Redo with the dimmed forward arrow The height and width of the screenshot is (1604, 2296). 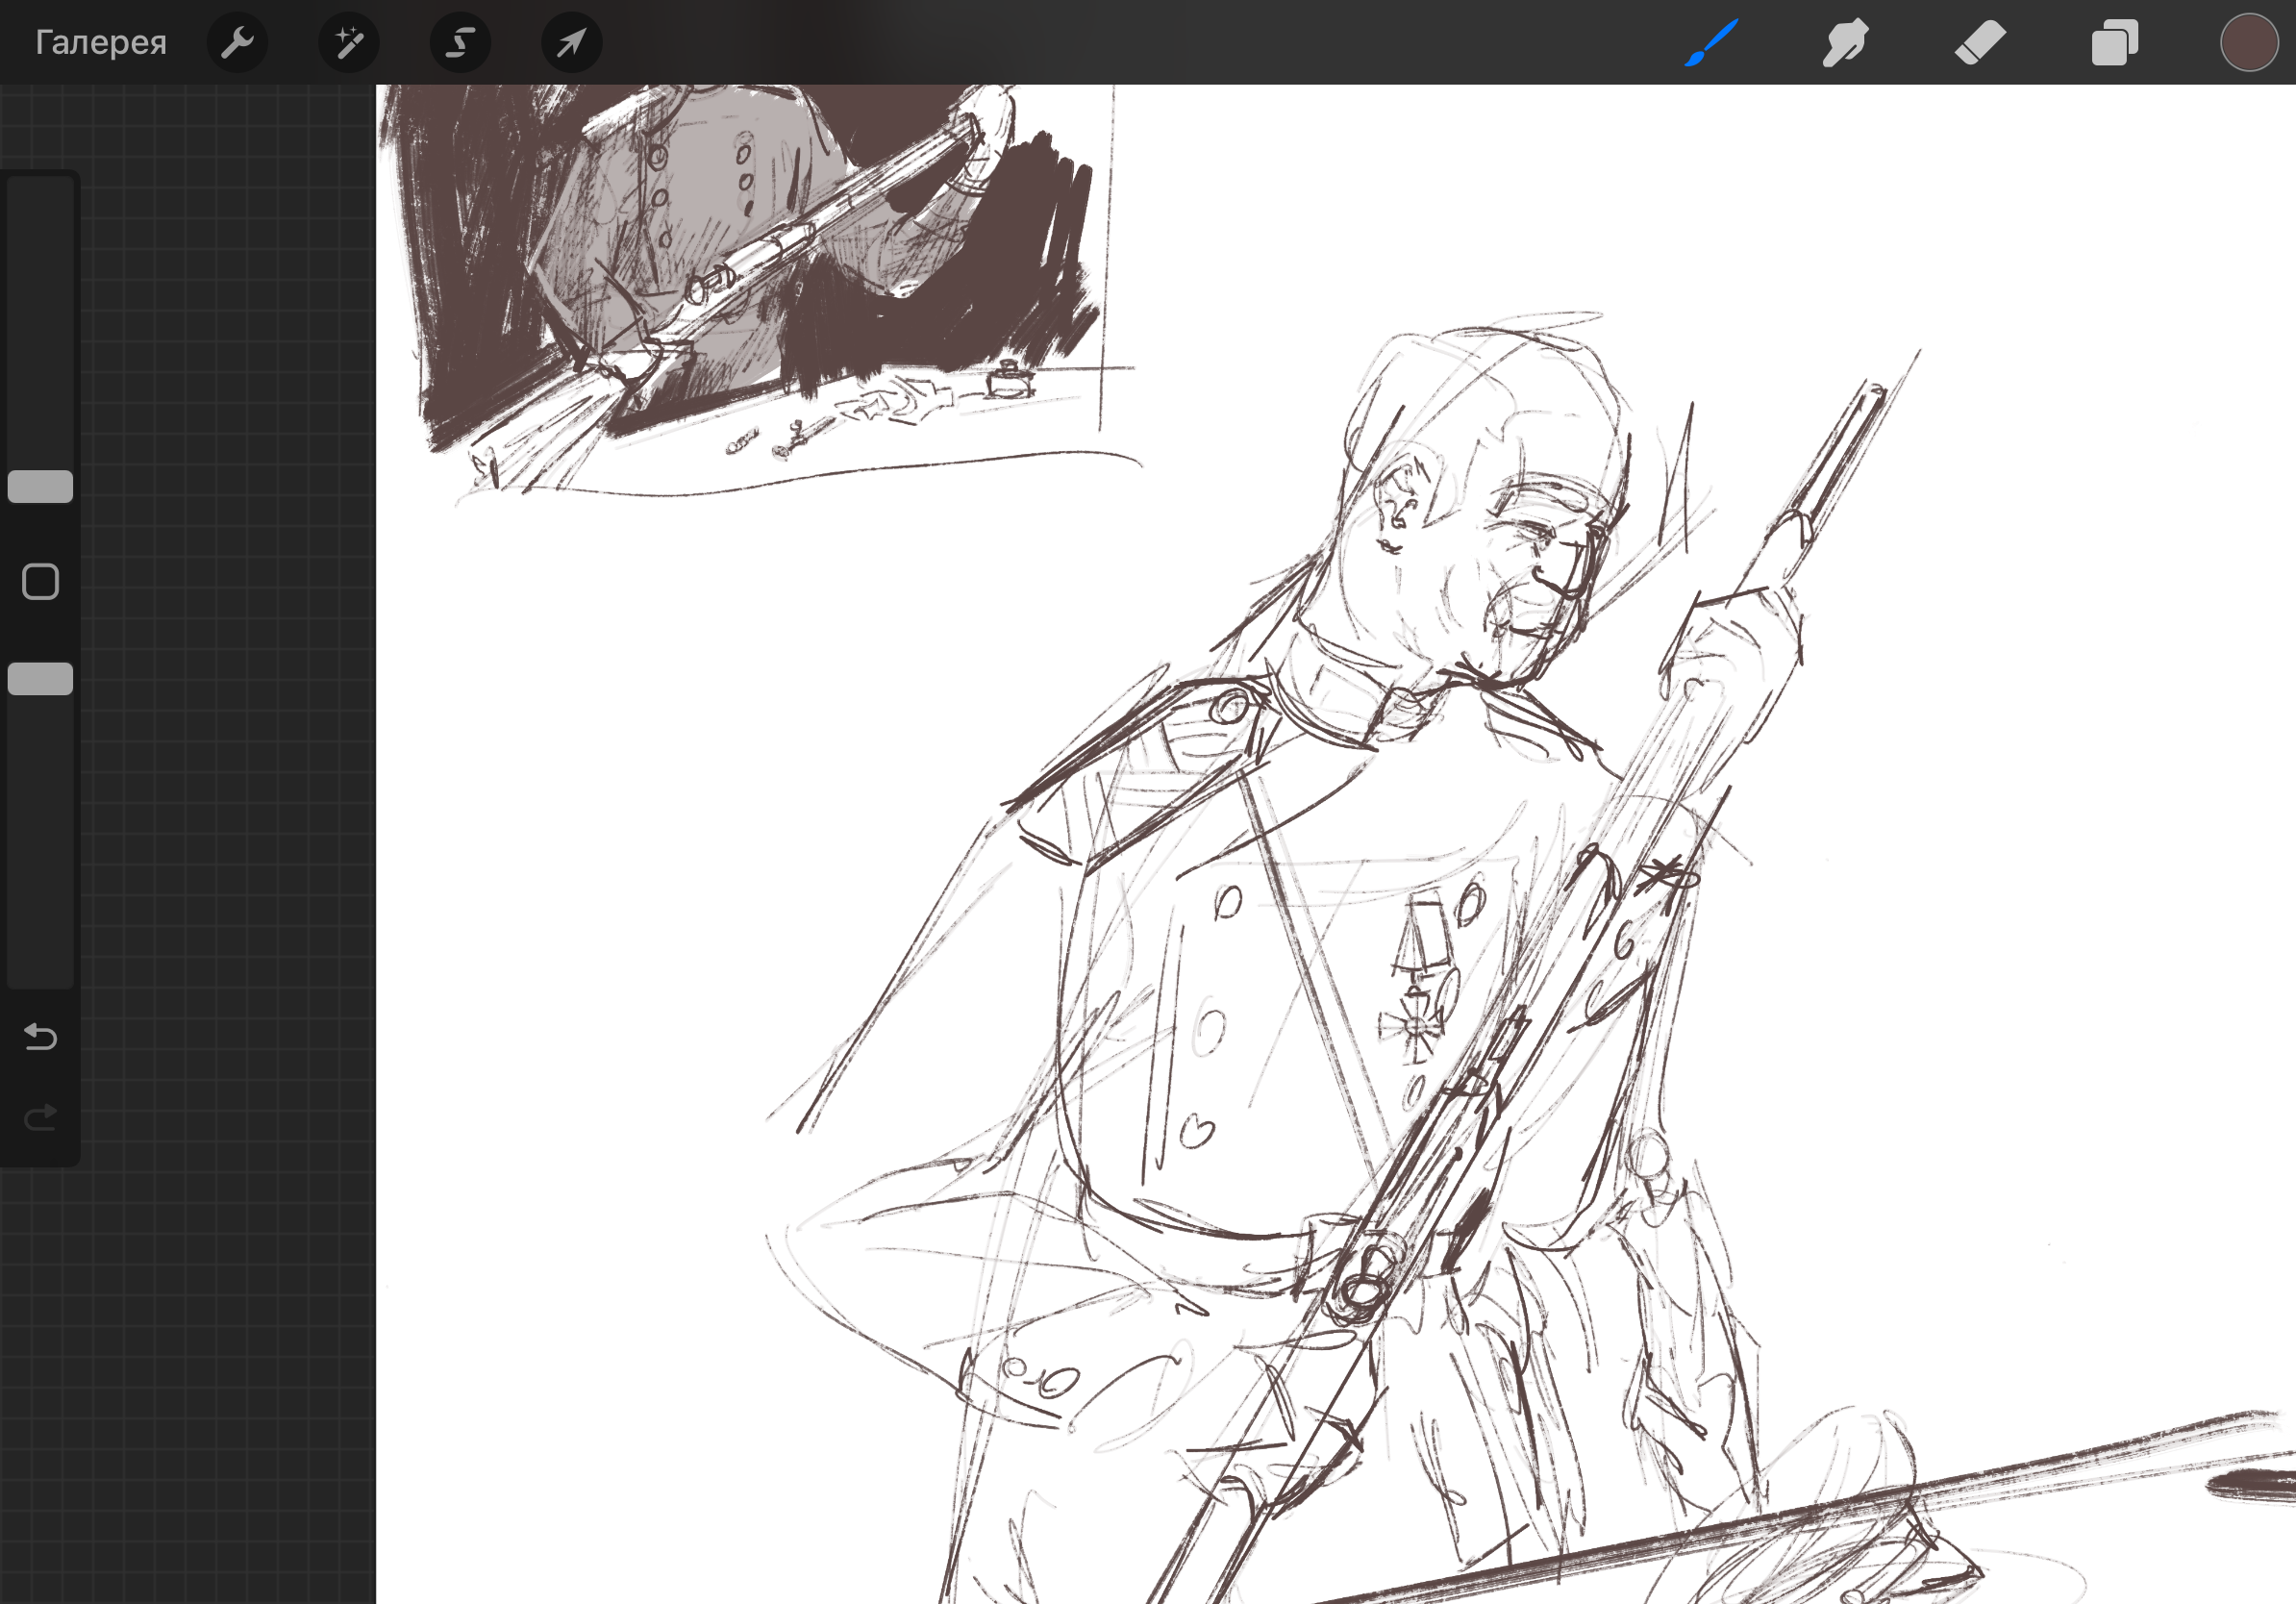pos(40,1117)
